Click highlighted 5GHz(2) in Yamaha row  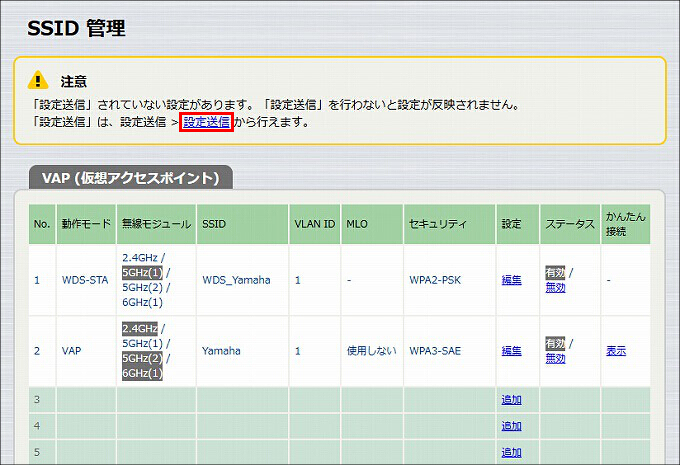pos(142,358)
